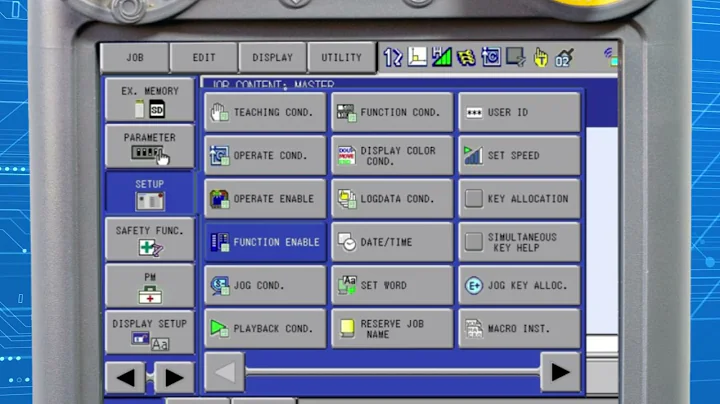Image resolution: width=720 pixels, height=404 pixels.
Task: Click the files icon beside LOGDATA COND.
Action: coord(347,198)
